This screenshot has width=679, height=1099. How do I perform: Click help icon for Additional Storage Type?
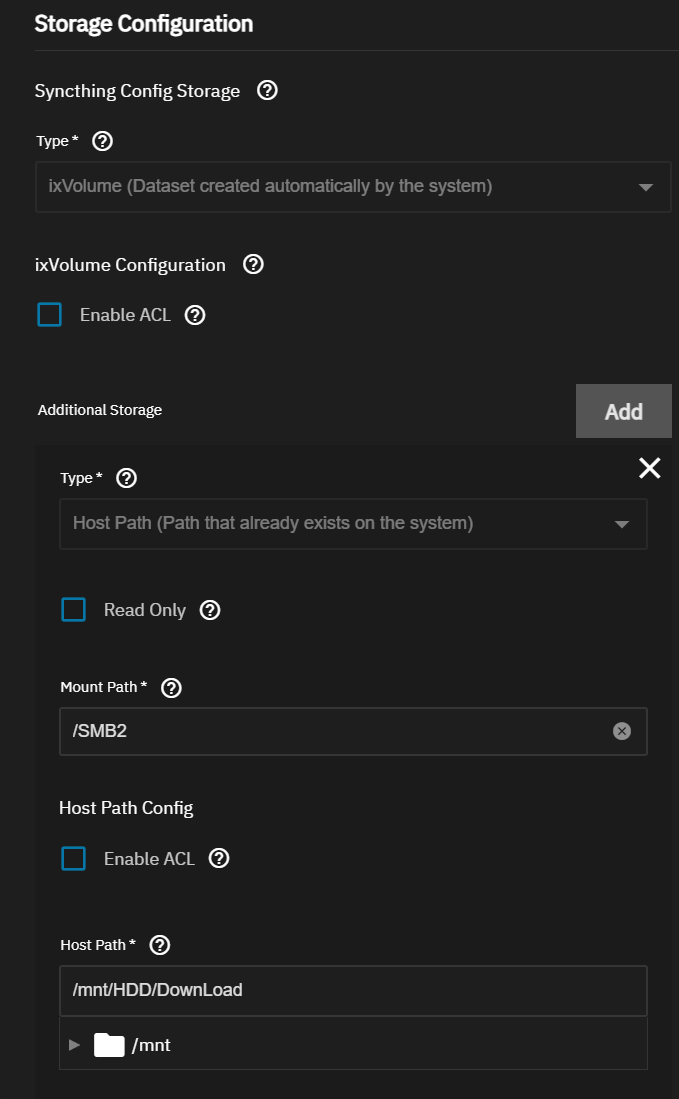coord(126,479)
